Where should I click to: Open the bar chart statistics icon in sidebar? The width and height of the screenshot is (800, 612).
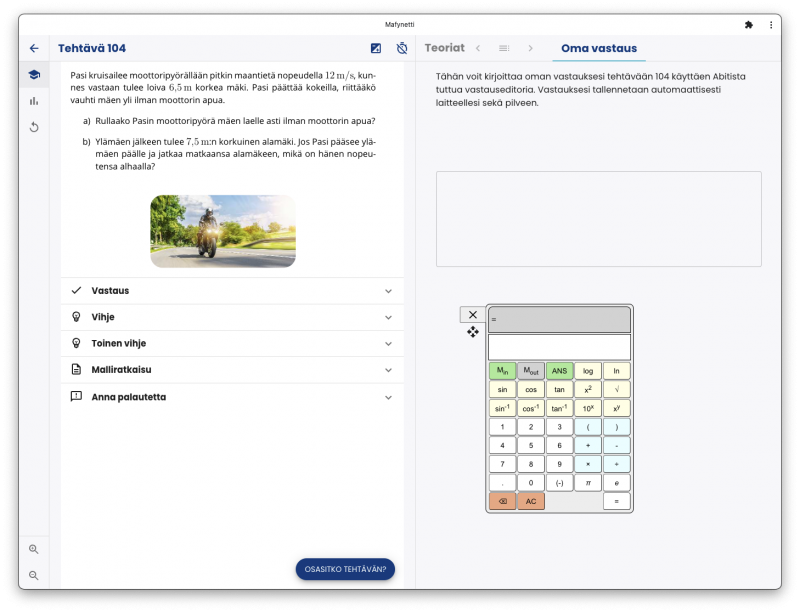tap(34, 101)
